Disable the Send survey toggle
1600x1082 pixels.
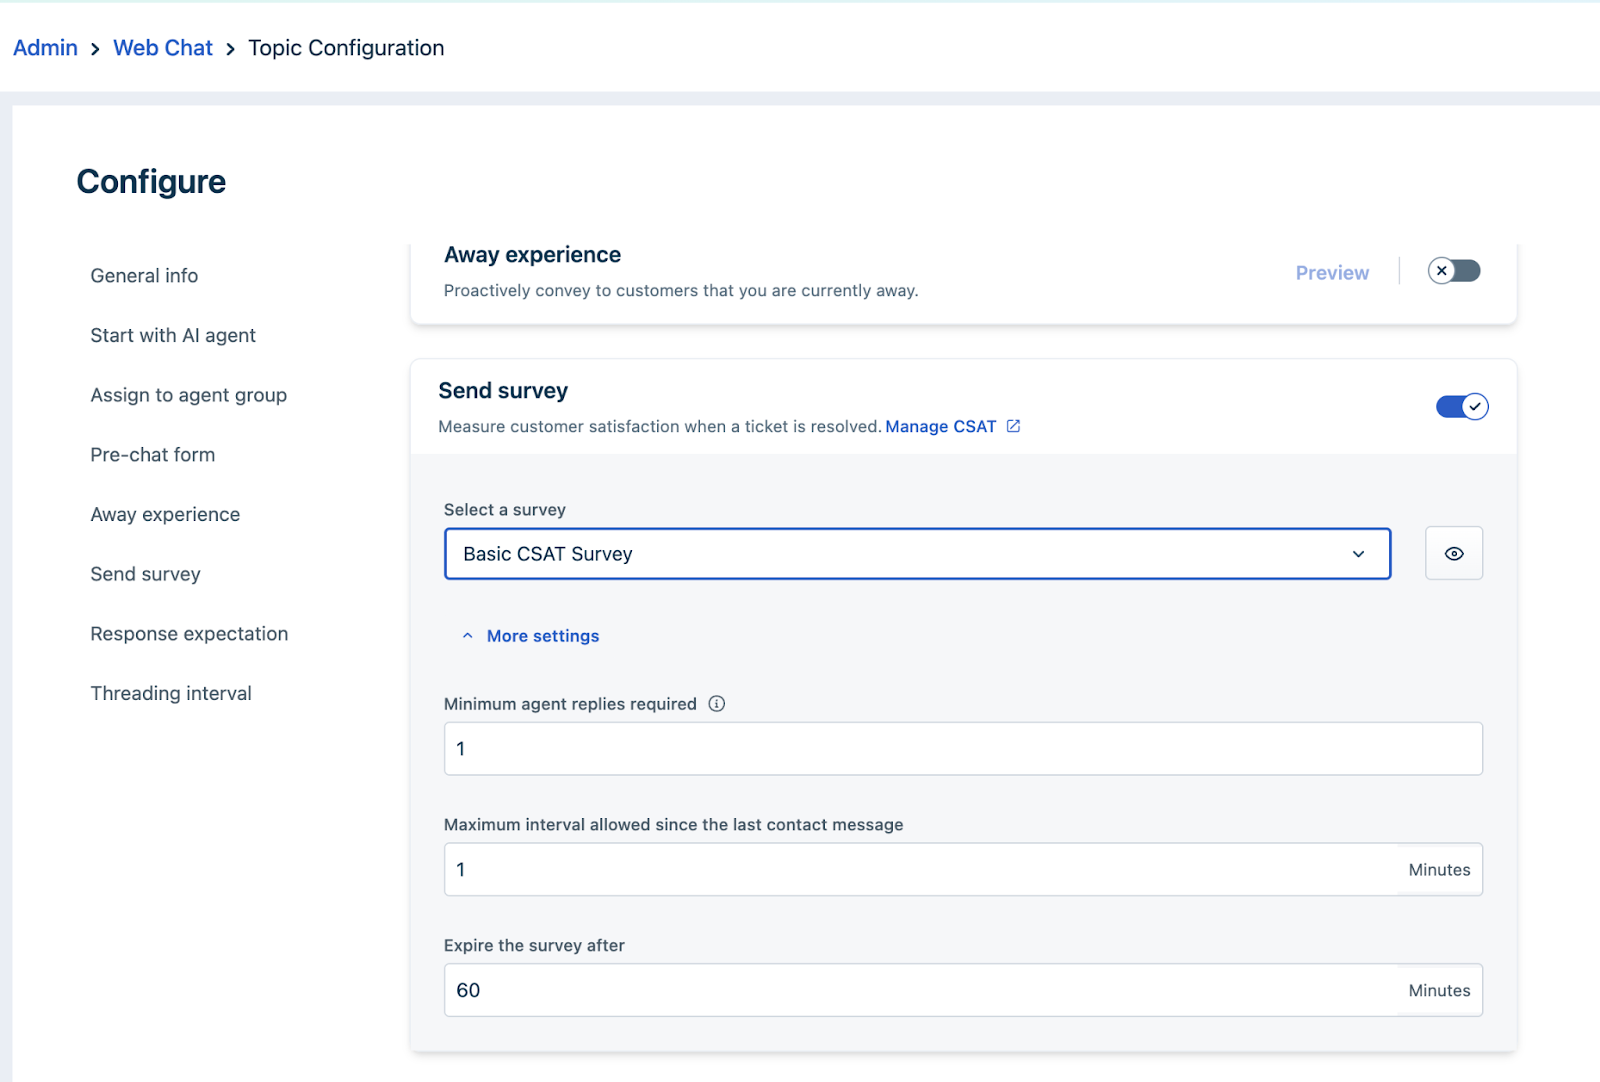pos(1462,407)
